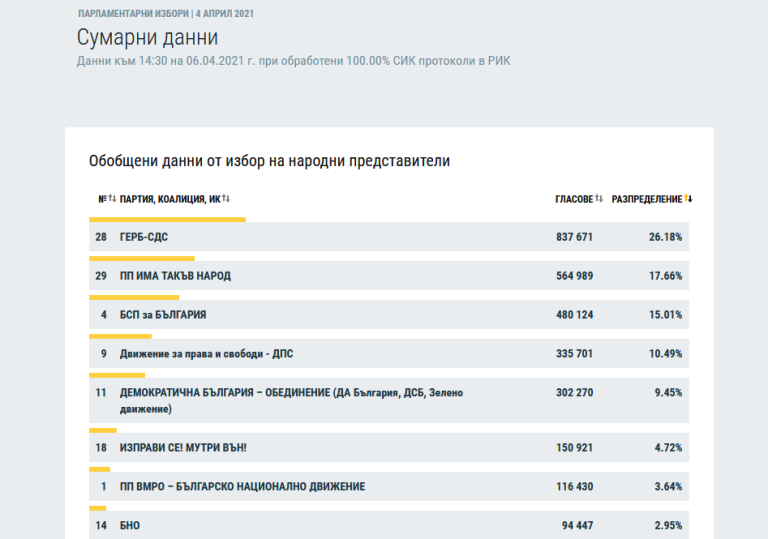Sort table by № column arrows
The width and height of the screenshot is (768, 539).
pyautogui.click(x=112, y=198)
